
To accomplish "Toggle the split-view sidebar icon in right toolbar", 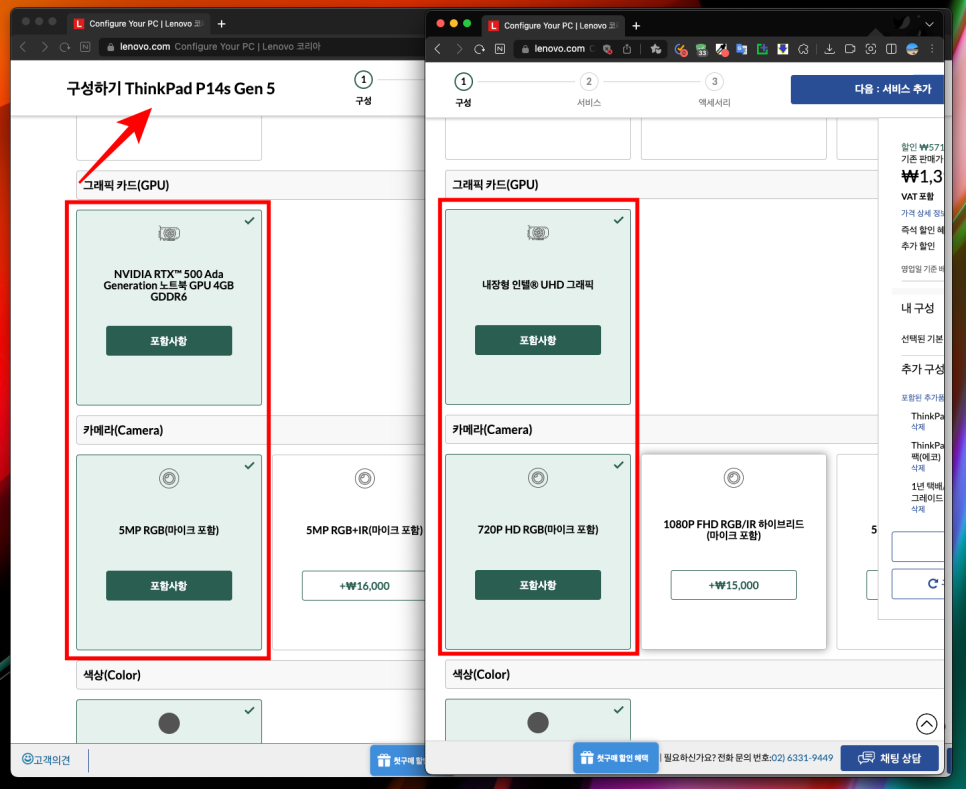I will pyautogui.click(x=891, y=49).
